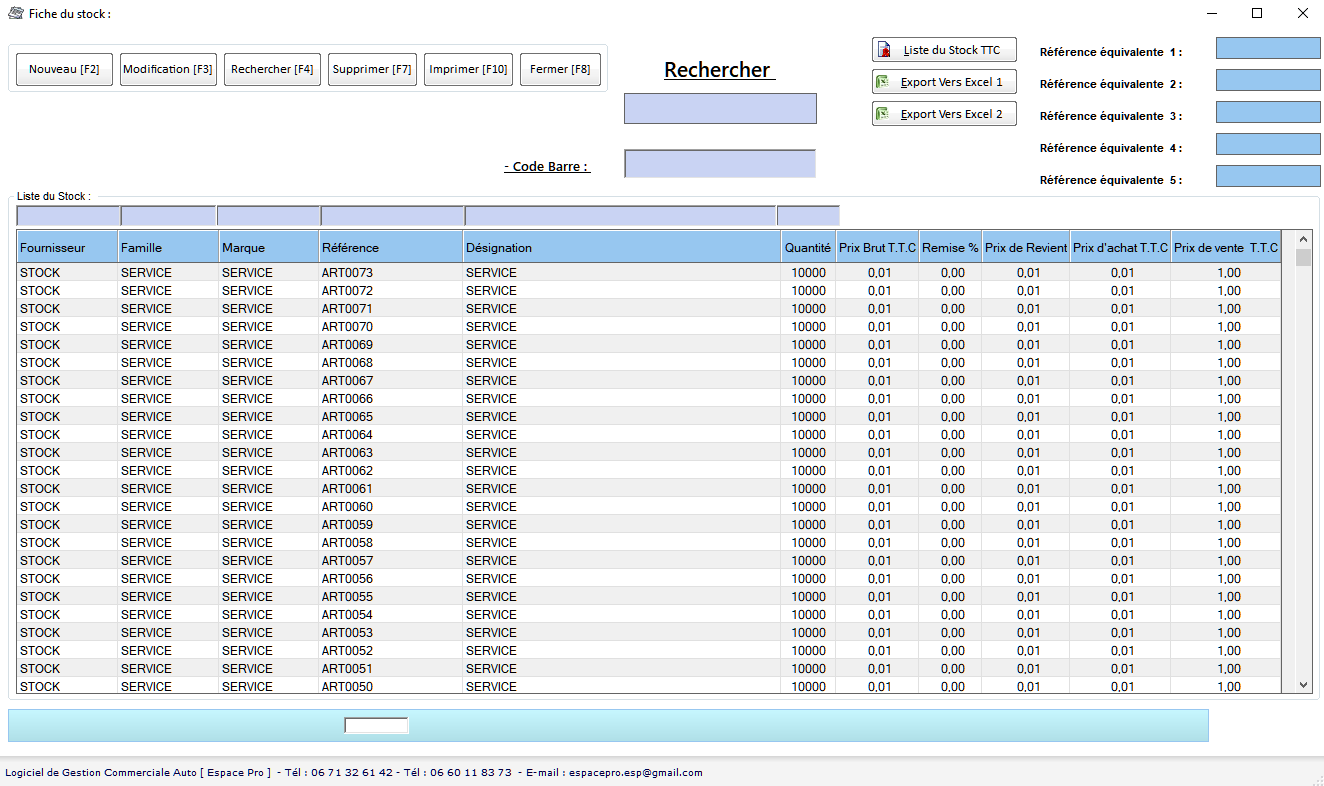Click the Rechercher [F4] button
1324x786 pixels.
coord(272,70)
